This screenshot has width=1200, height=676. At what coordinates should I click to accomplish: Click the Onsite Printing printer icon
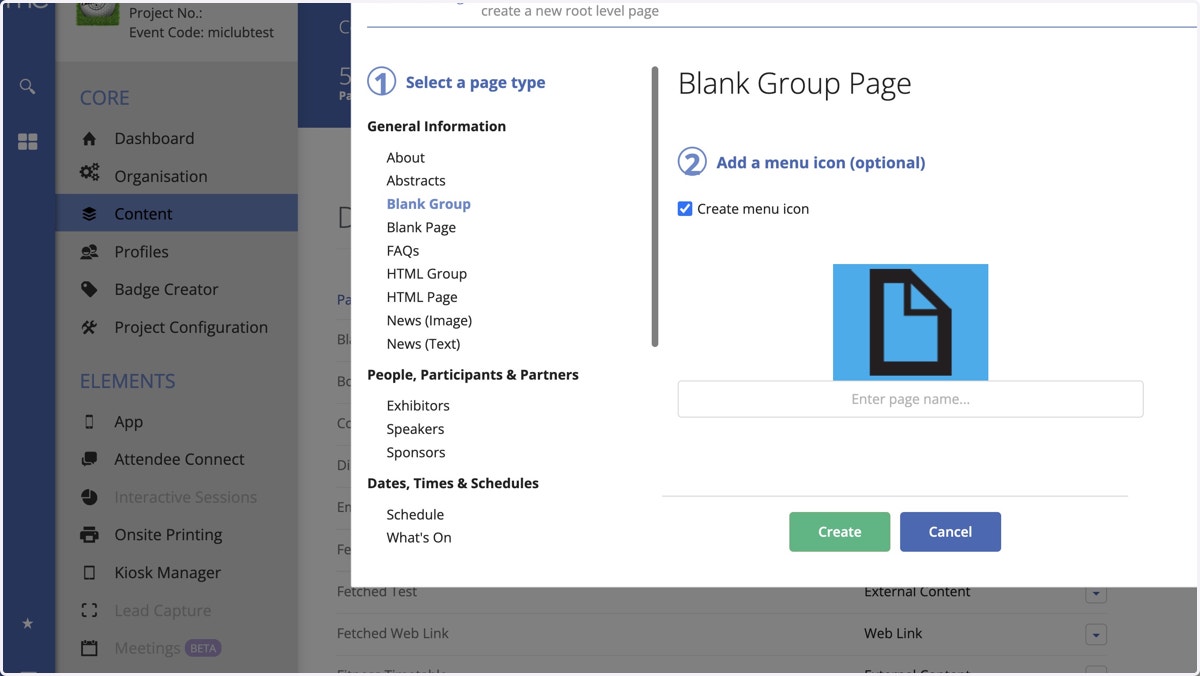(89, 534)
